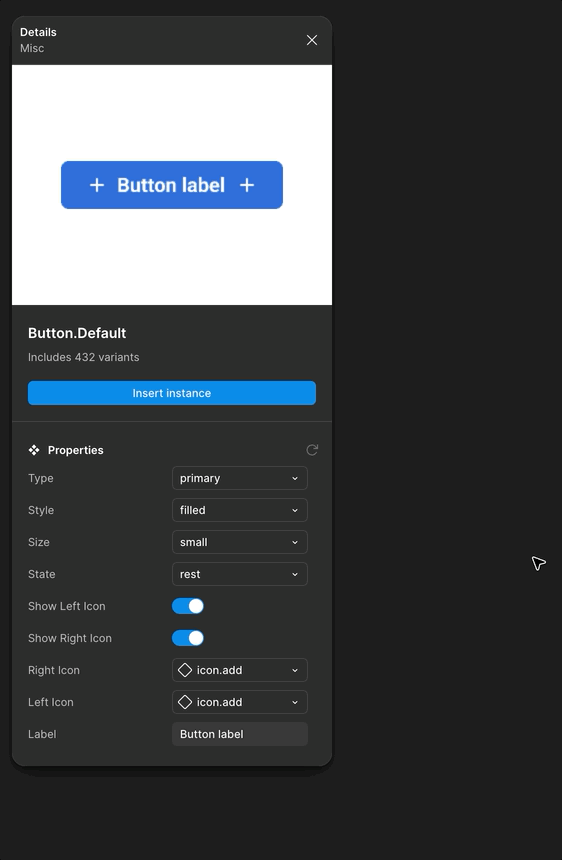Image resolution: width=562 pixels, height=860 pixels.
Task: Insert instance of Button.Default
Action: (172, 393)
